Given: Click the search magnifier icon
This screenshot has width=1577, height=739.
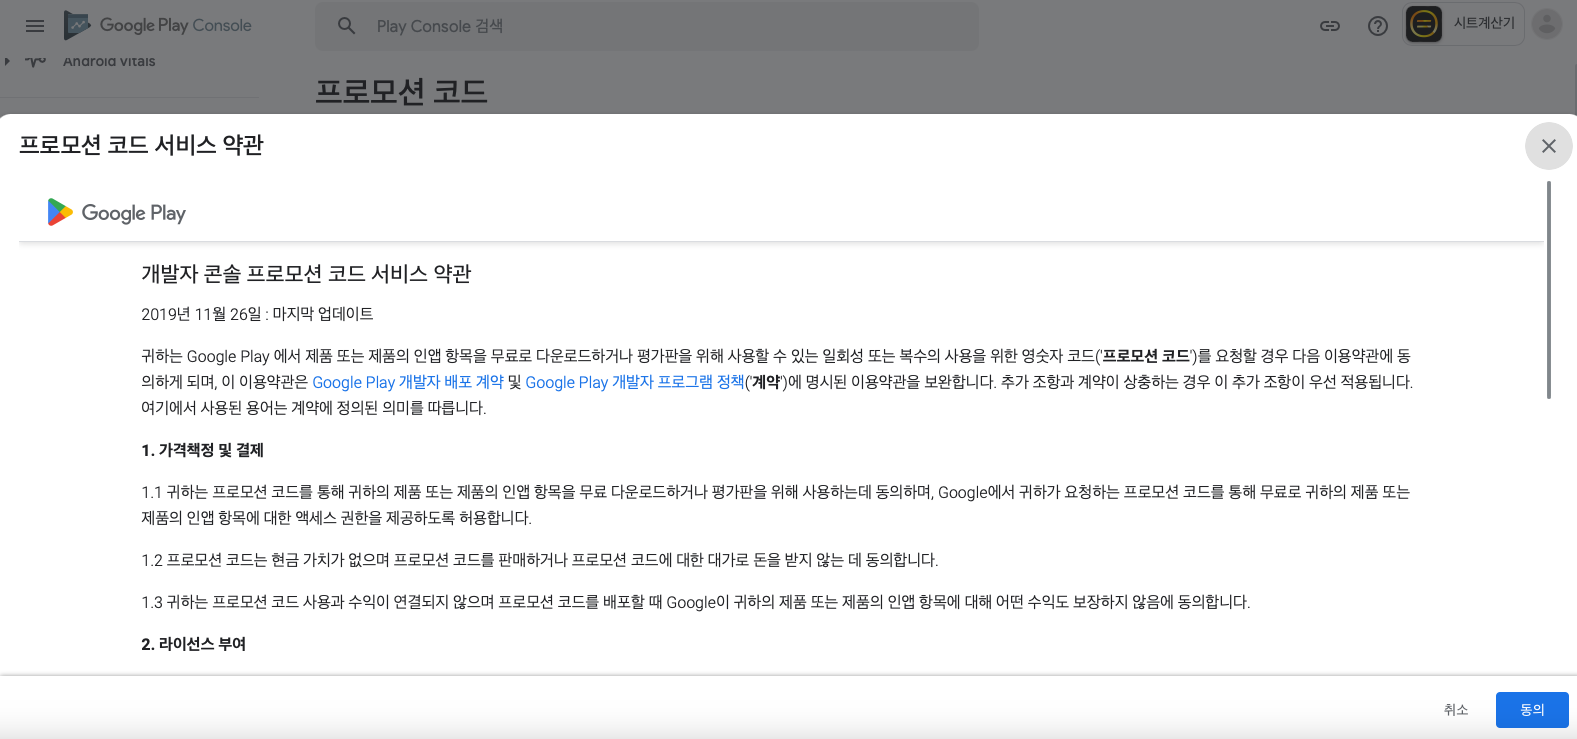Looking at the screenshot, I should coord(346,26).
